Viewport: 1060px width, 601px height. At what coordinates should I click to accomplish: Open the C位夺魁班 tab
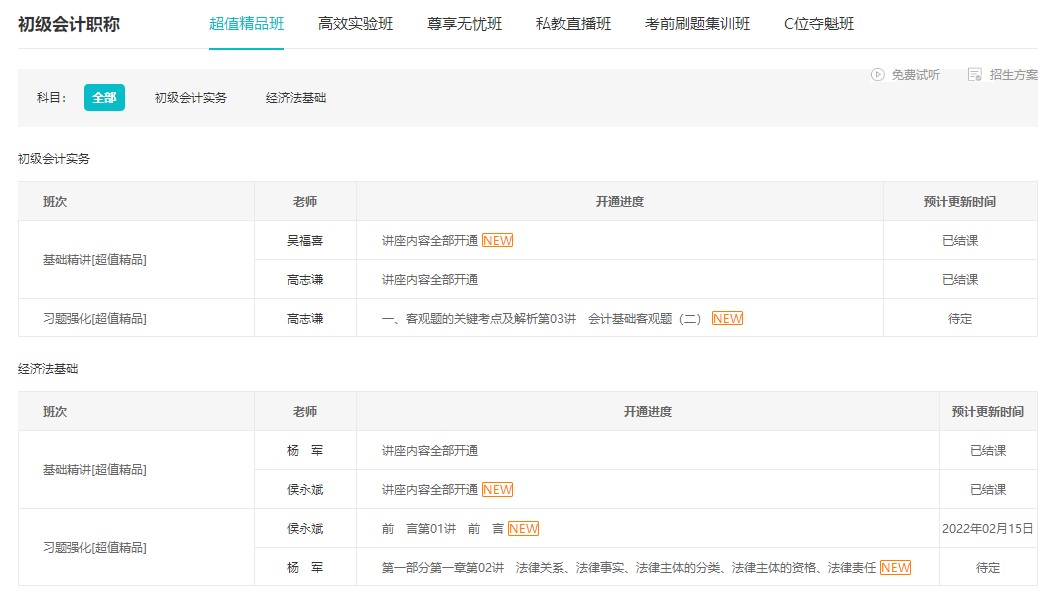(819, 22)
